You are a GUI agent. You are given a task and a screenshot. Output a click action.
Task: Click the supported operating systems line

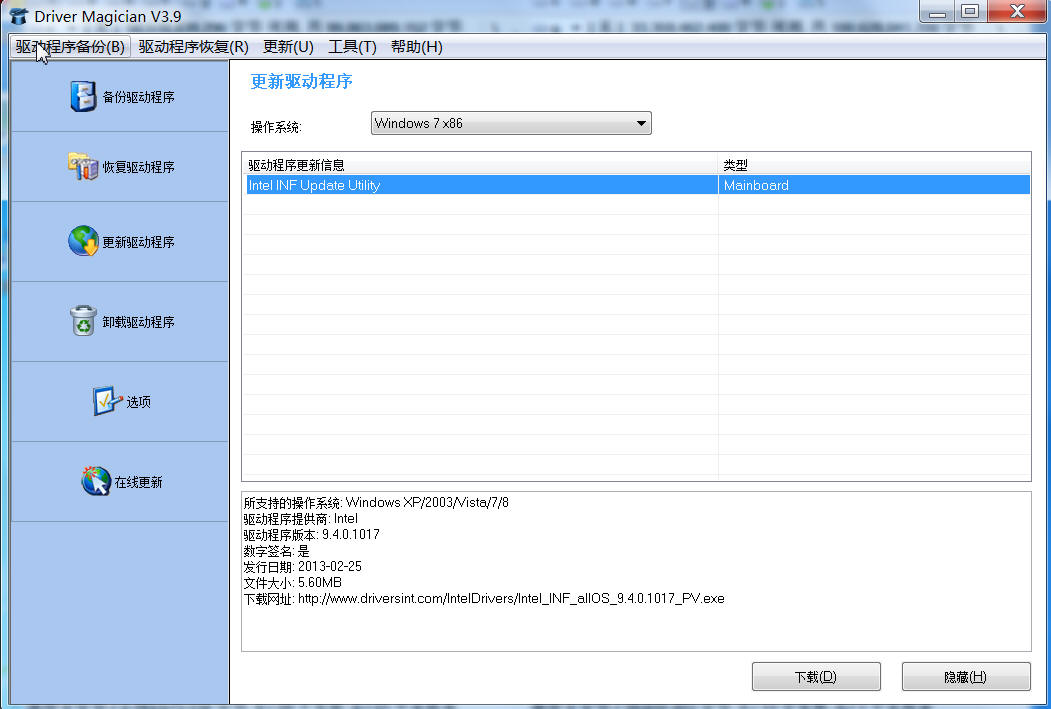(x=376, y=502)
